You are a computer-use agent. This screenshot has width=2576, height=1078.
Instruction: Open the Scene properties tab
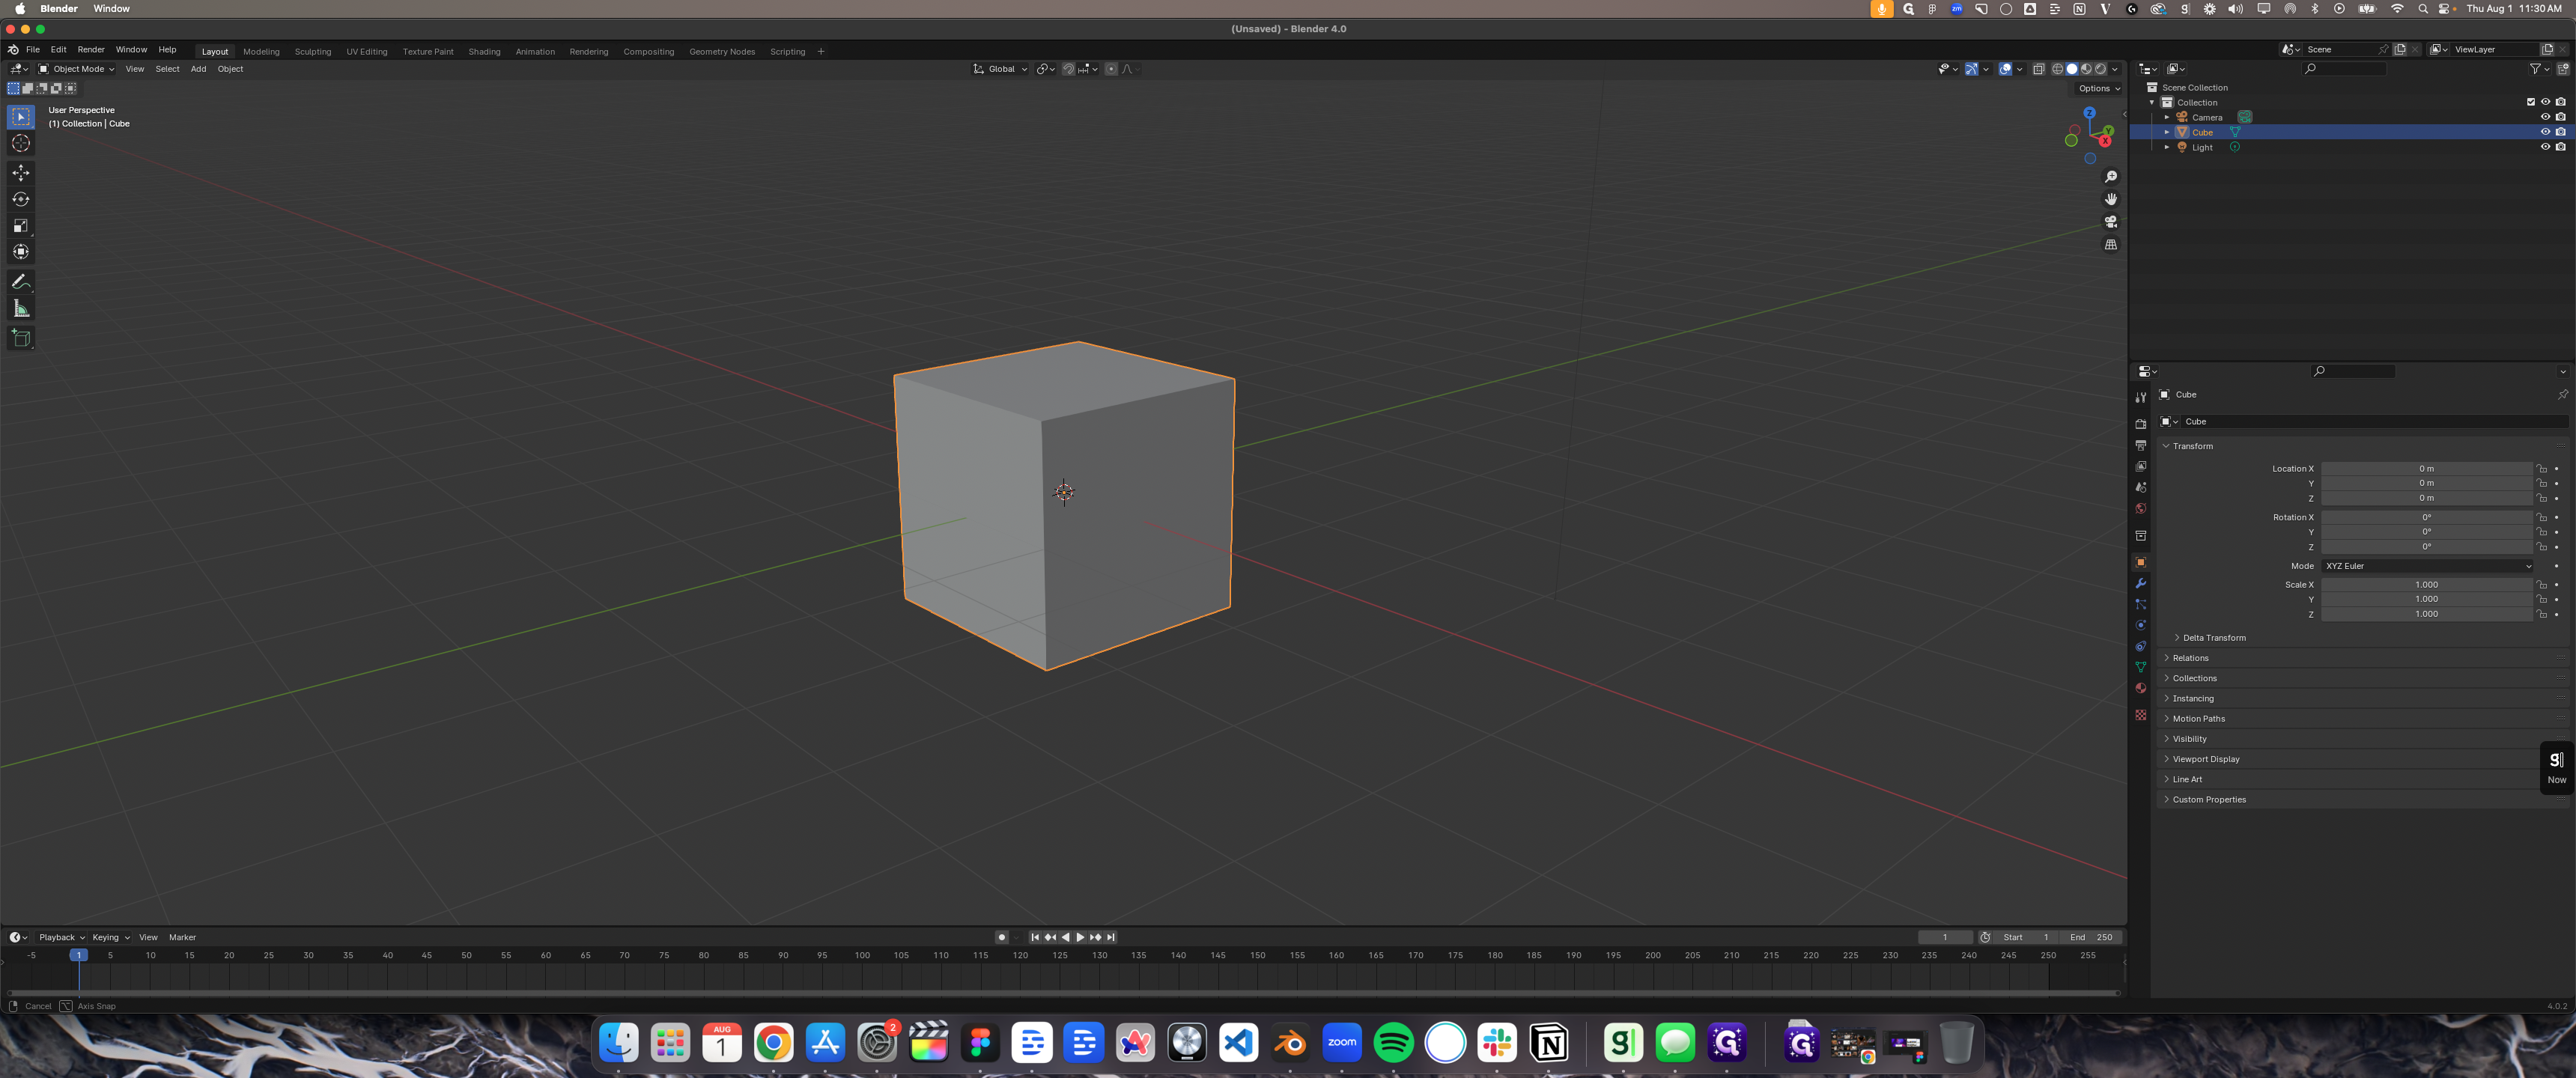click(2141, 487)
